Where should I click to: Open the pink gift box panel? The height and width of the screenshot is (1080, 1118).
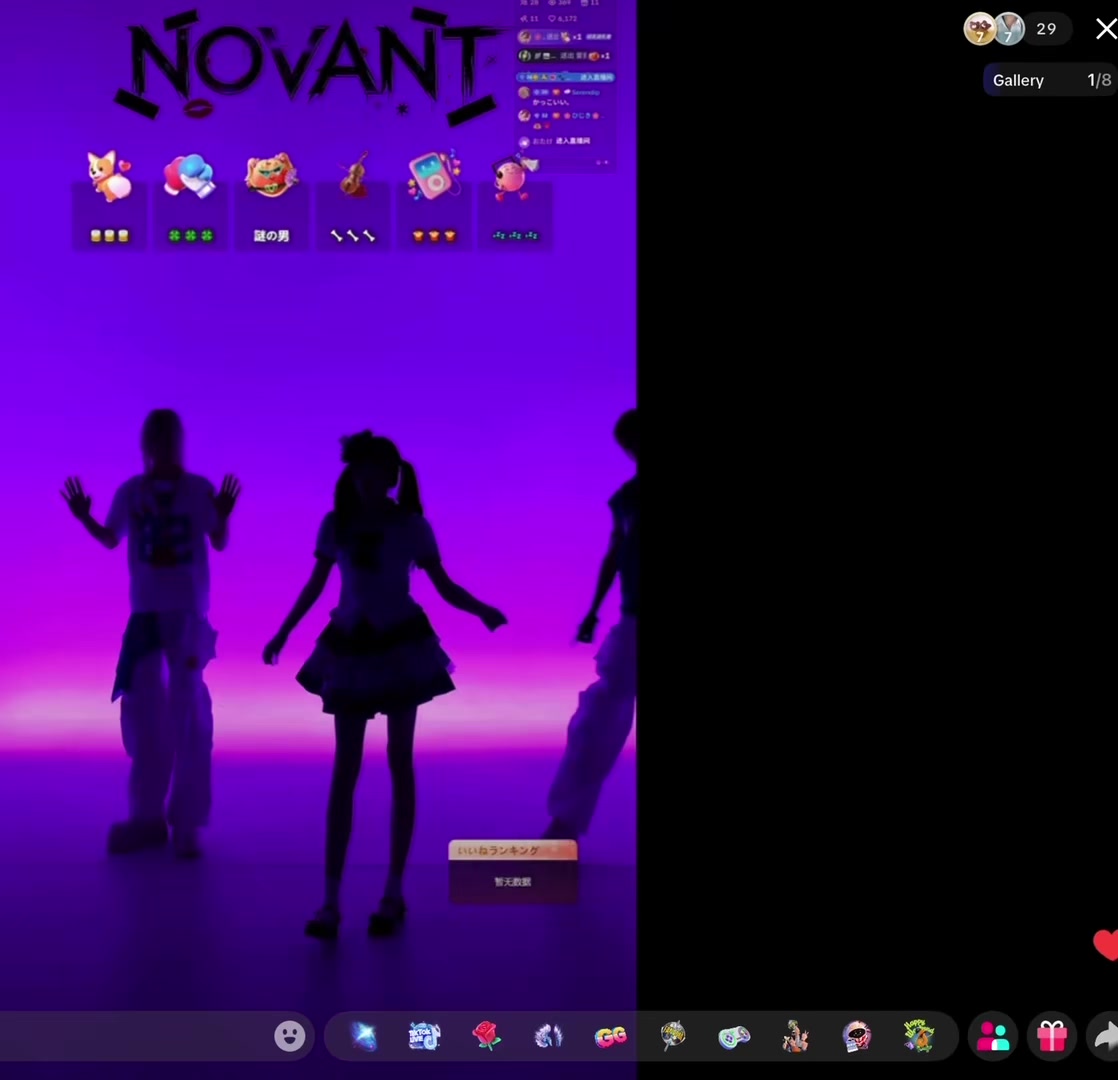(x=1052, y=1036)
